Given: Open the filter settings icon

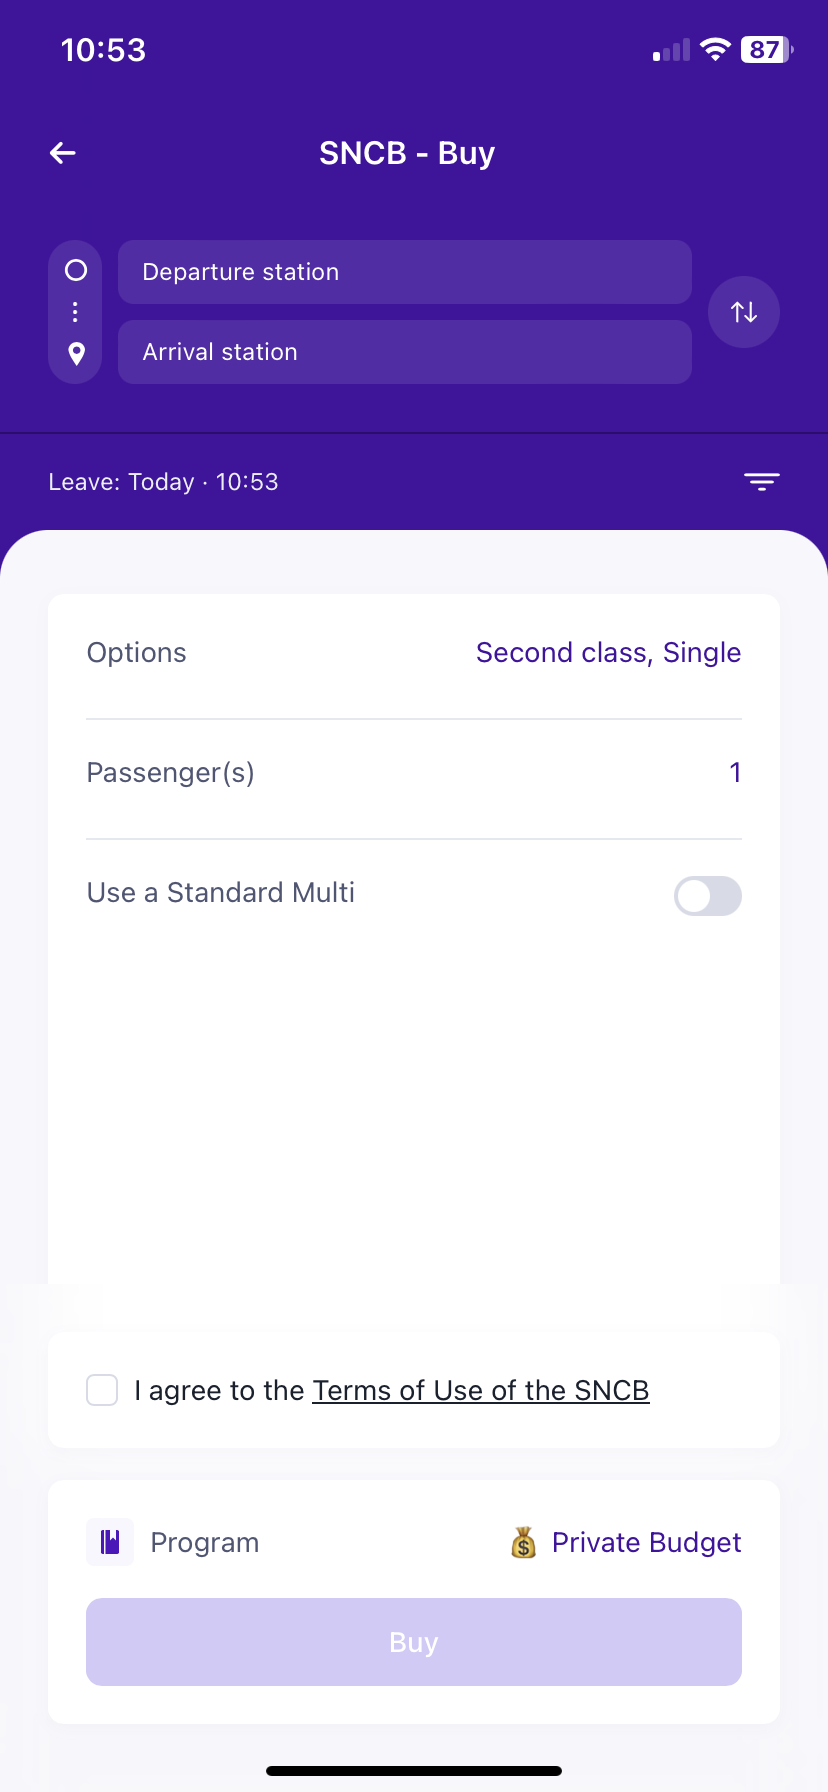Looking at the screenshot, I should pyautogui.click(x=761, y=482).
